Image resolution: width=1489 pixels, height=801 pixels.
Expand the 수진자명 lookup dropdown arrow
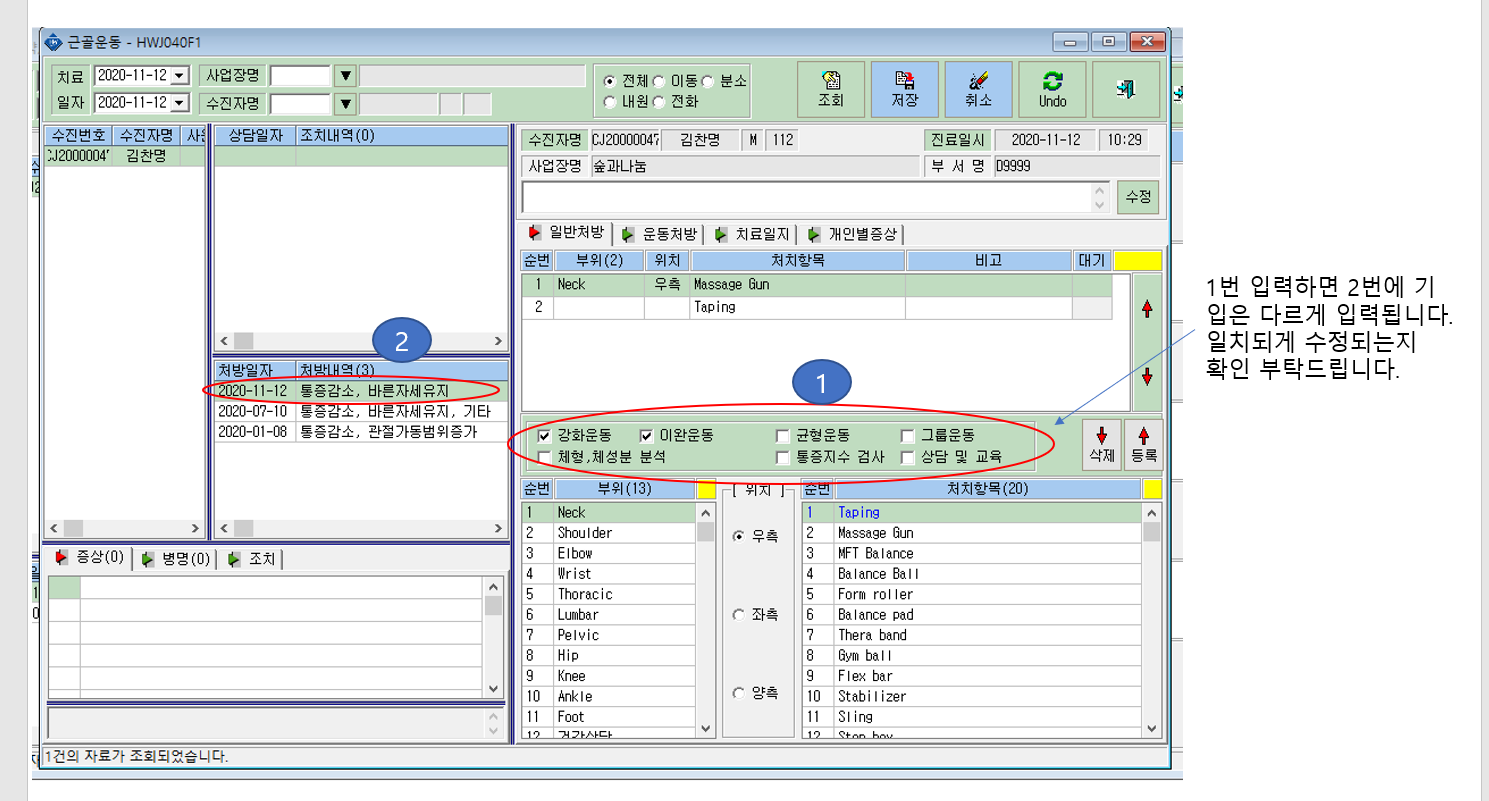345,103
